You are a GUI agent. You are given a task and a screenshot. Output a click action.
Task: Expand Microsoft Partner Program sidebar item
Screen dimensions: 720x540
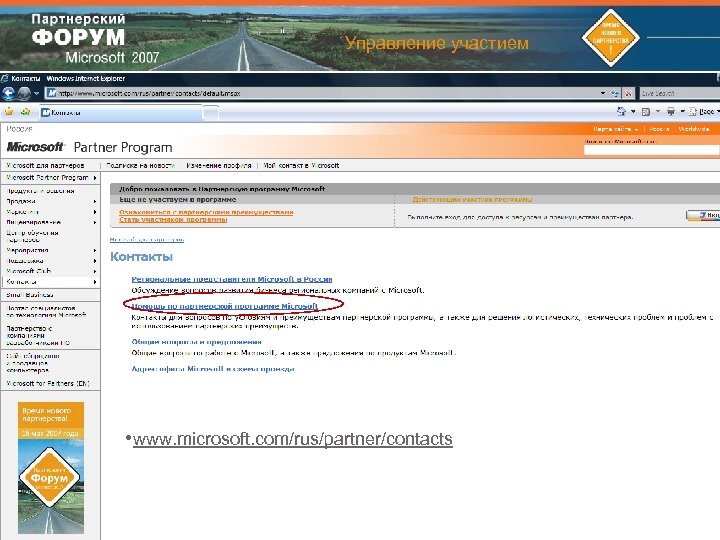pos(51,178)
